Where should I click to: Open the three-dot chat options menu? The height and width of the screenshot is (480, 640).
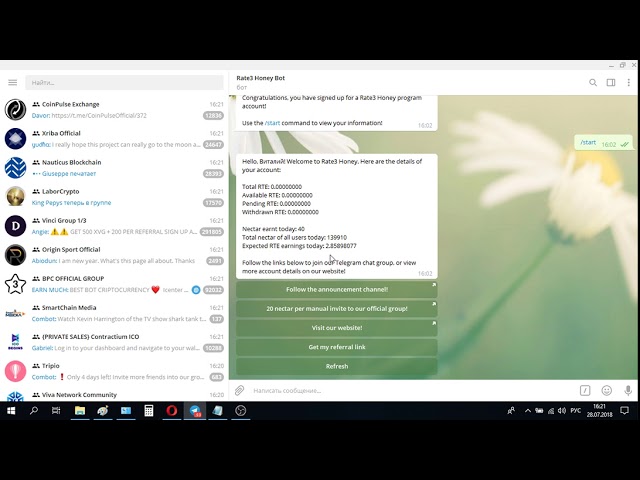[x=628, y=82]
